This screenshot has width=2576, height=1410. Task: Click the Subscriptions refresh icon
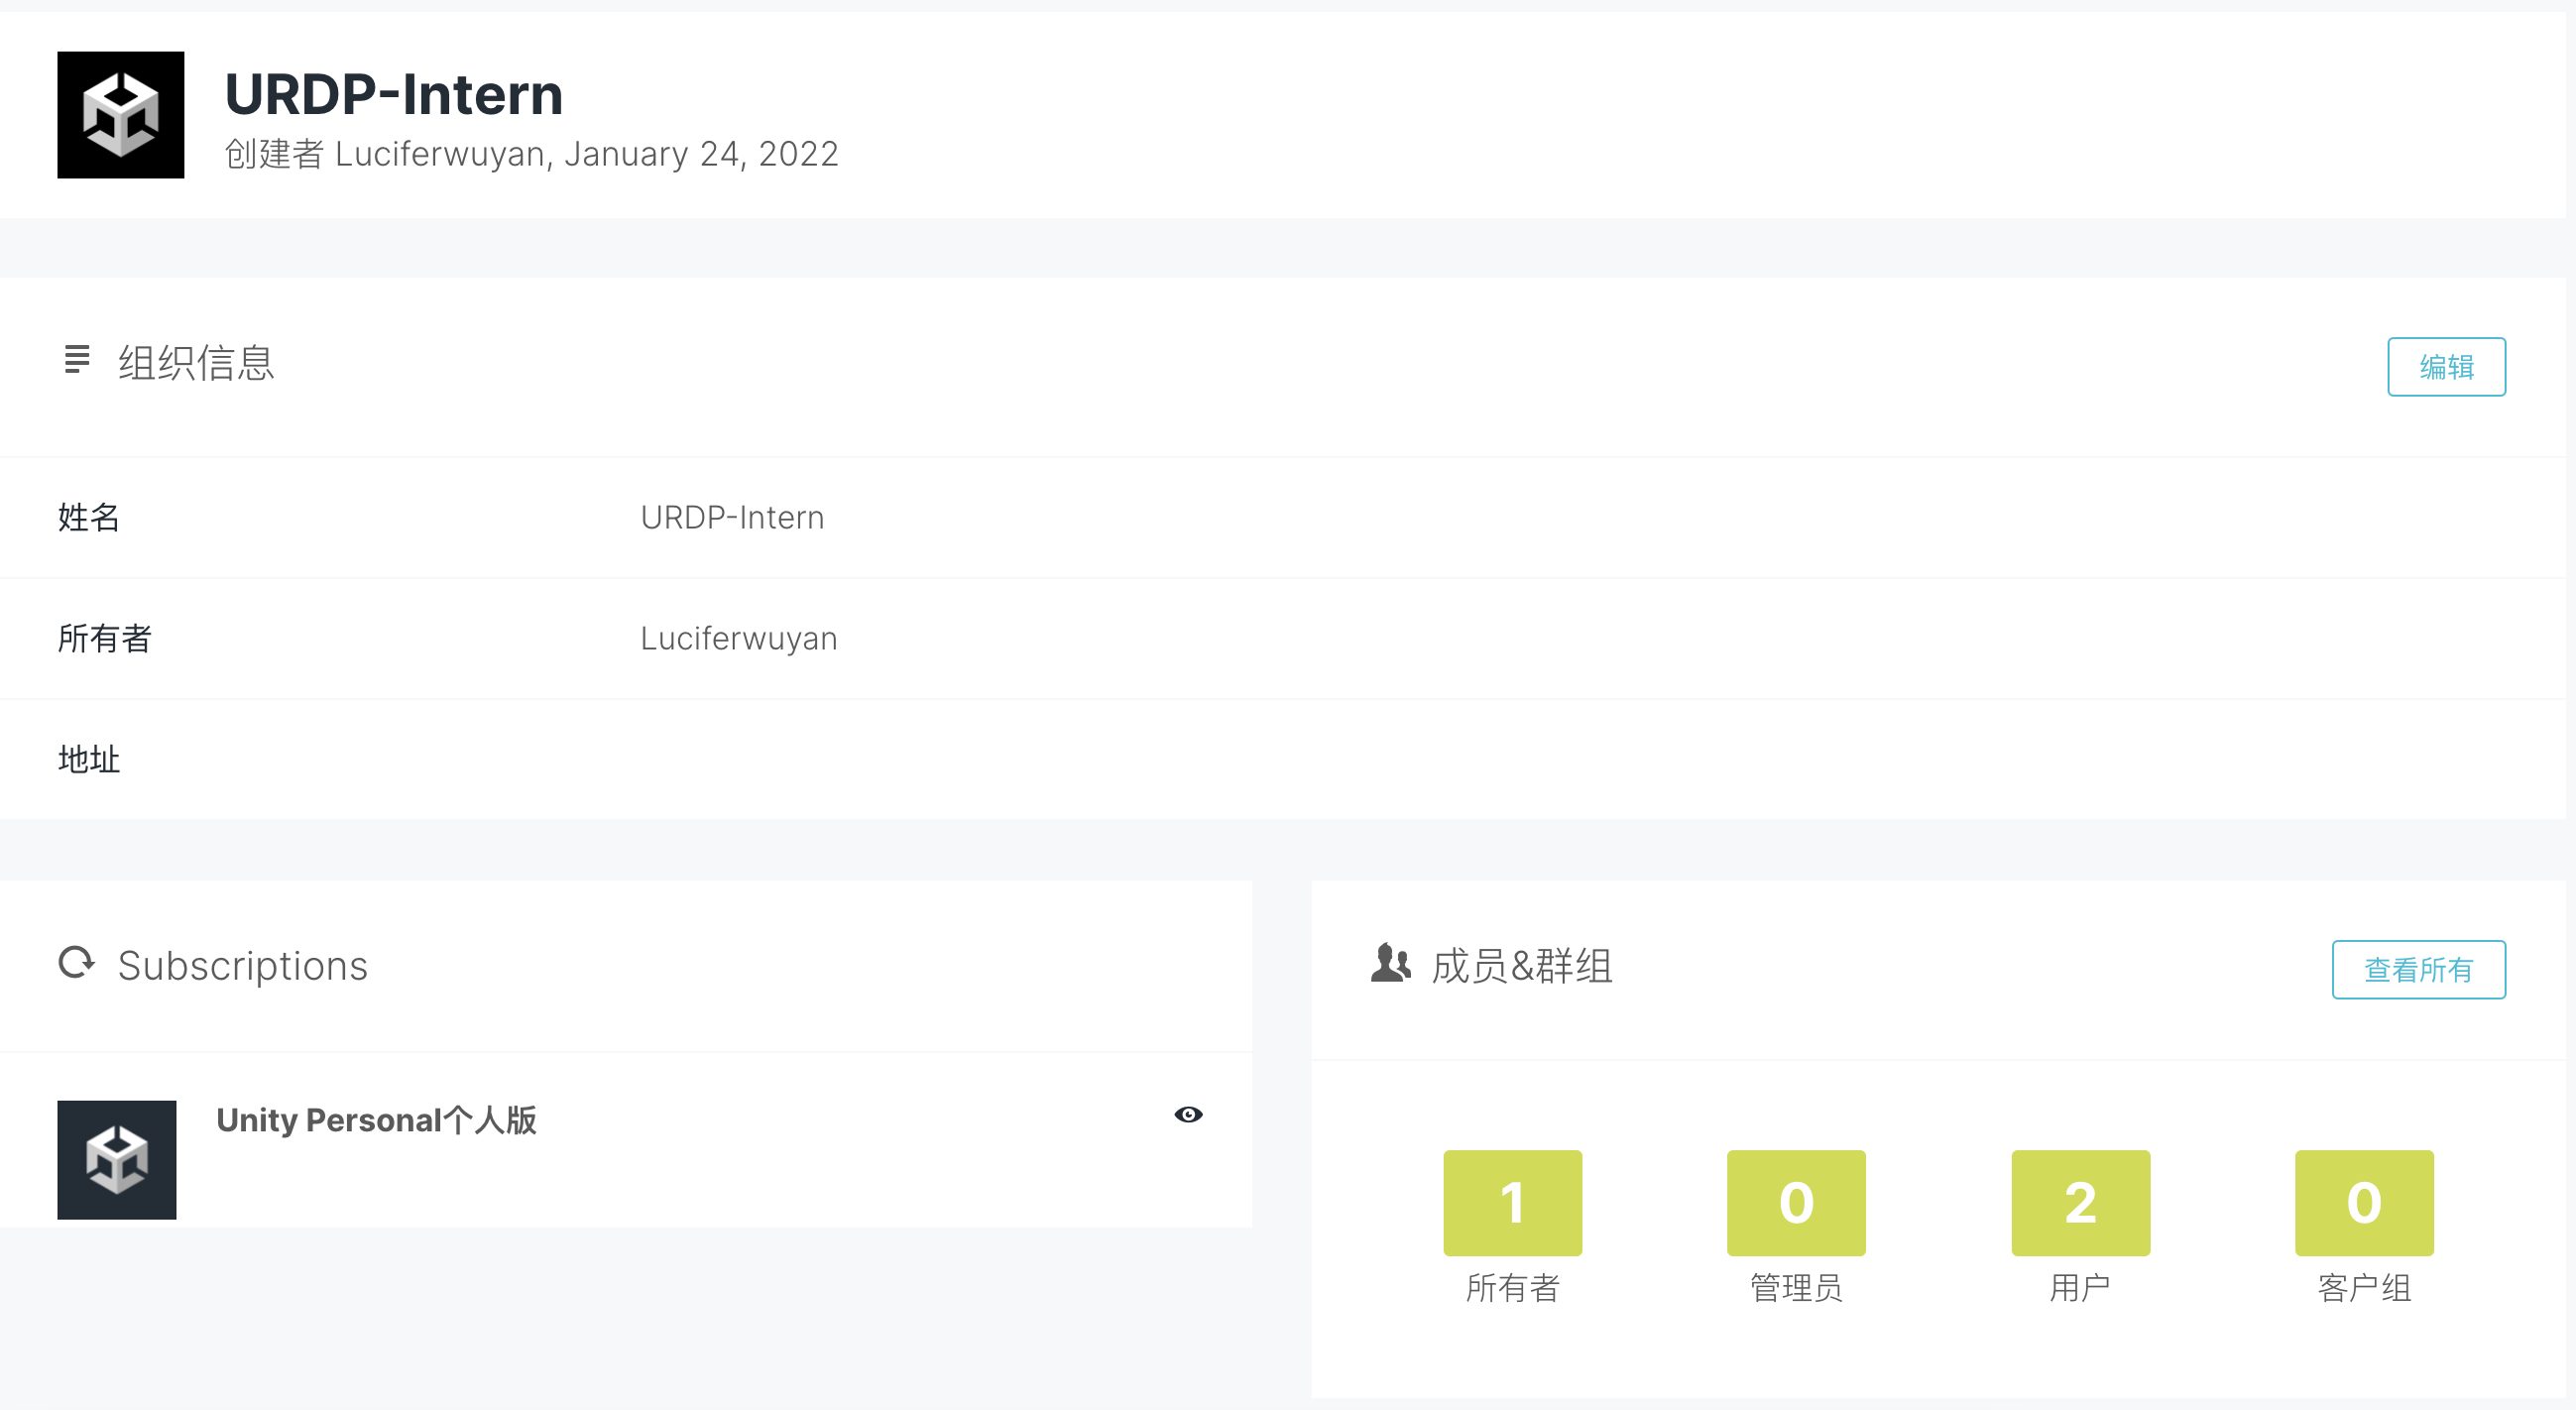[x=77, y=963]
